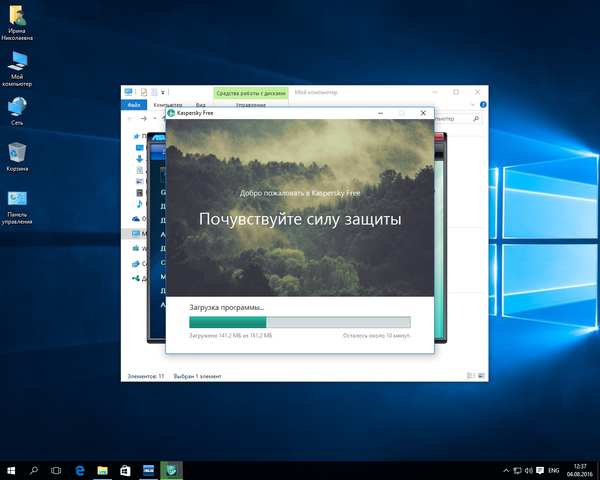Go back in Explorer navigation
600x480 pixels.
tap(130, 119)
